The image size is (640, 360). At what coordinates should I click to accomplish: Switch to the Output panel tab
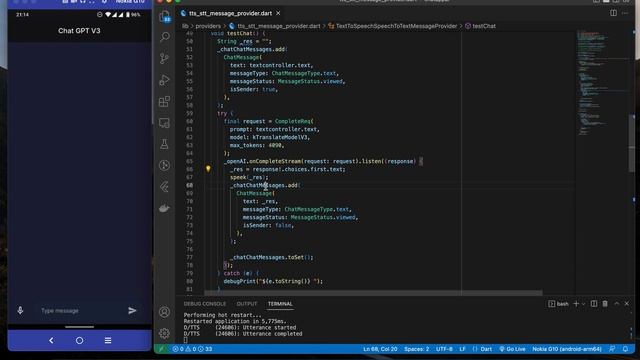pyautogui.click(x=247, y=304)
